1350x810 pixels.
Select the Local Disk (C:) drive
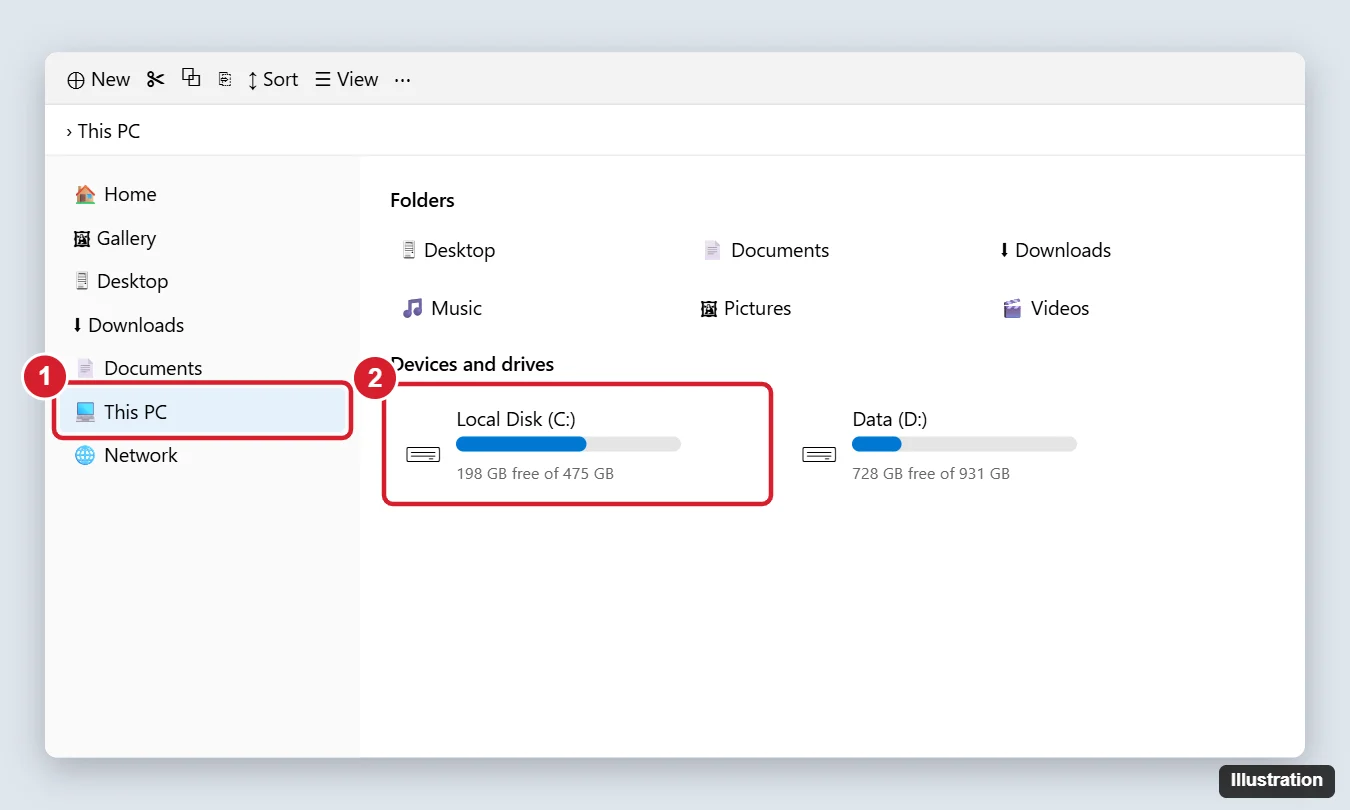tap(578, 444)
